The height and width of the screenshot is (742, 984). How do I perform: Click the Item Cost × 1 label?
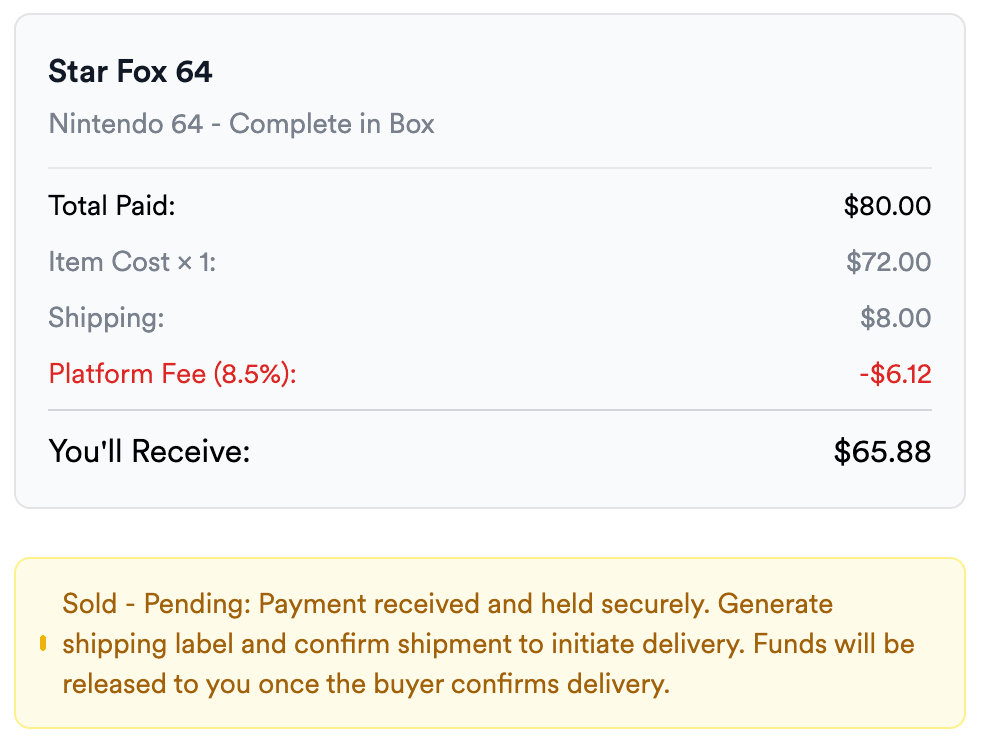132,262
